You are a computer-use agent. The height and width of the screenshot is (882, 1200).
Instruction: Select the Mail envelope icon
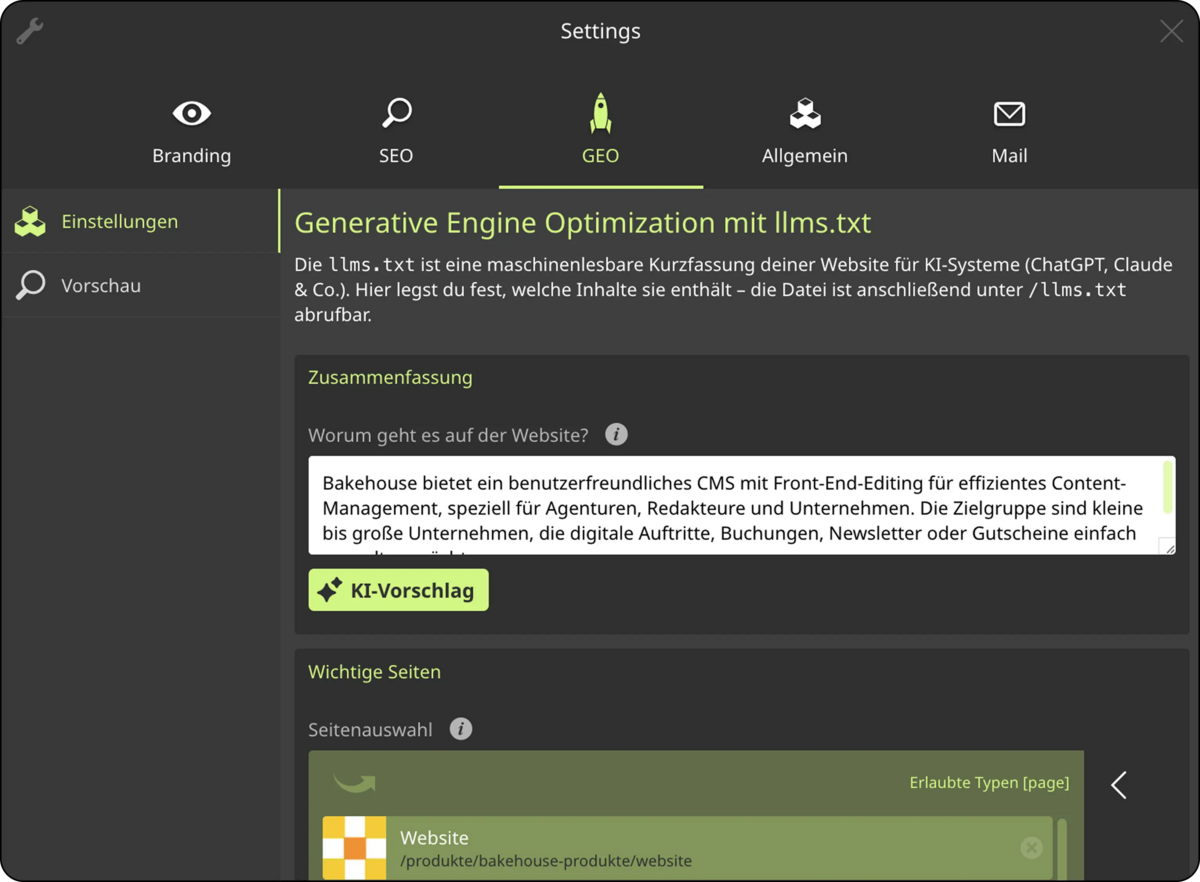[x=1009, y=114]
